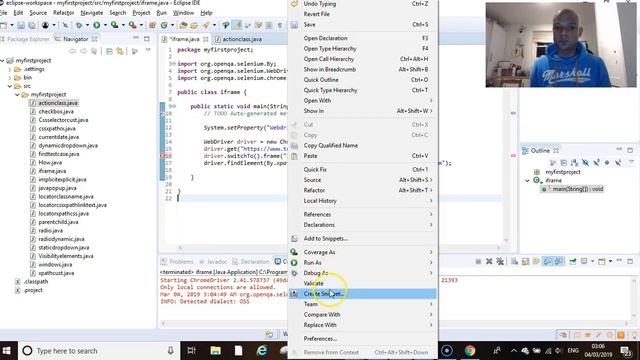Image resolution: width=640 pixels, height=360 pixels.
Task: Open Navigator view menu dropdown
Action: (148, 50)
